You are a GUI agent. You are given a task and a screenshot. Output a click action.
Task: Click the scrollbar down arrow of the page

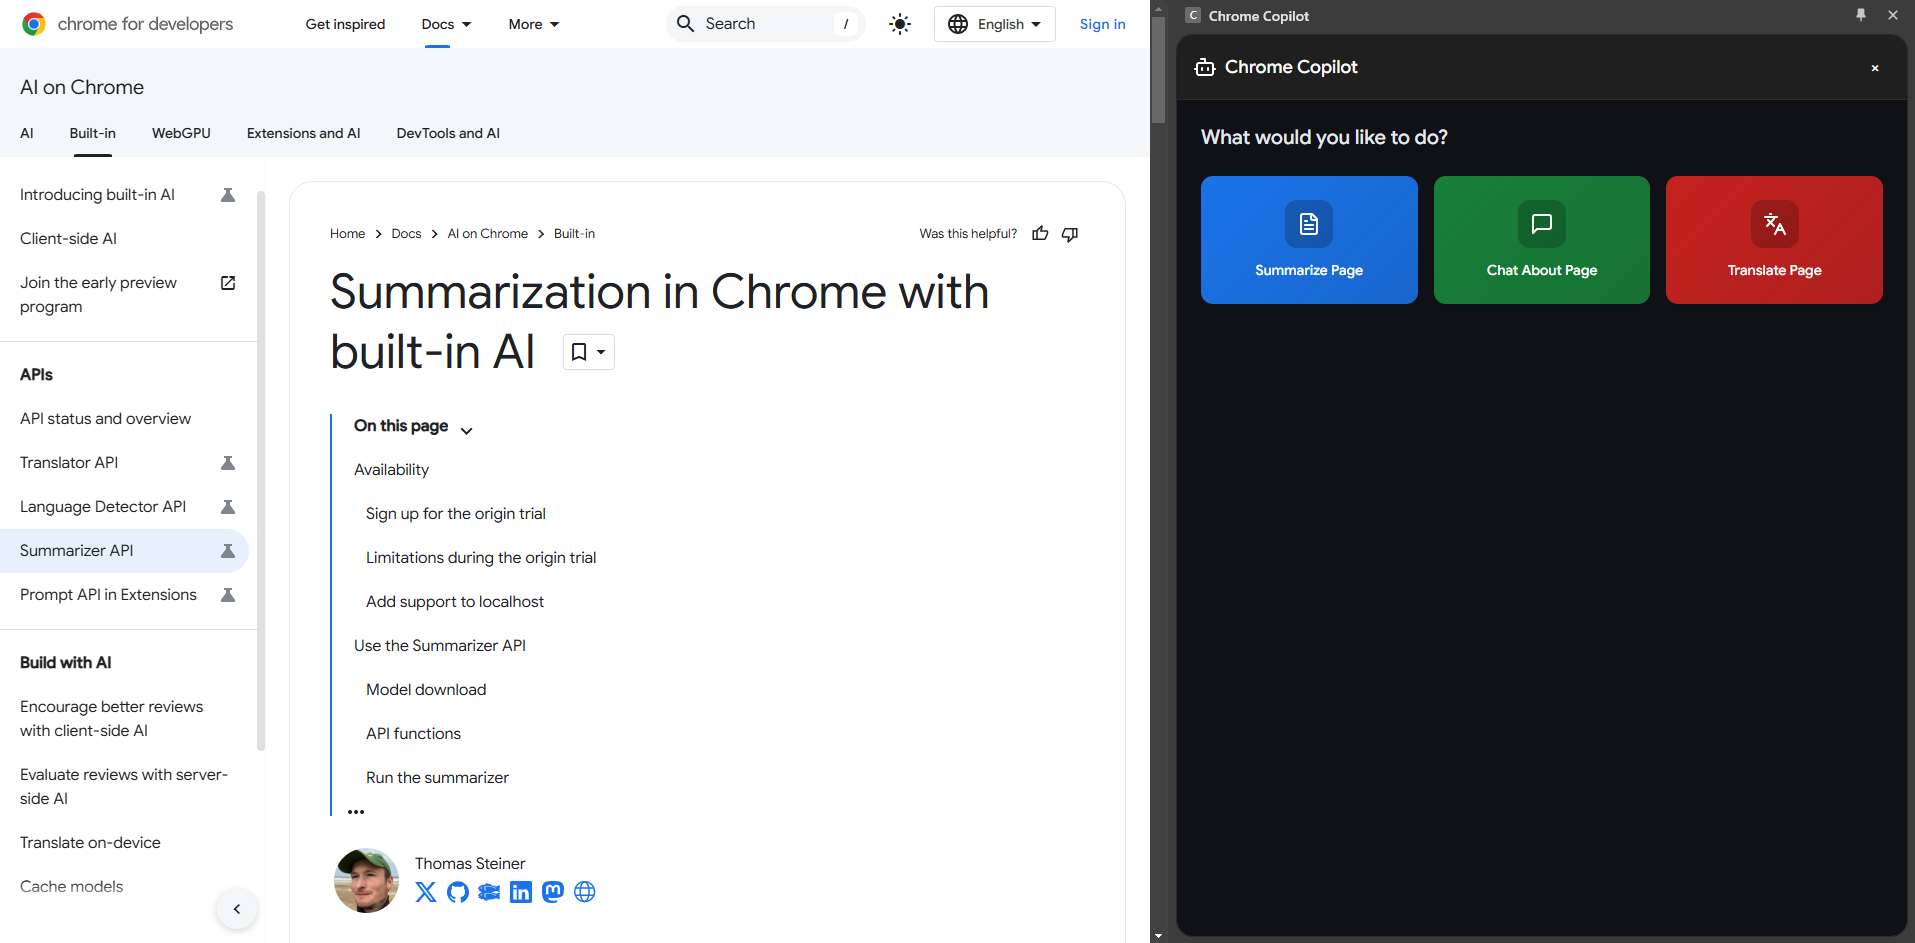tap(1158, 936)
